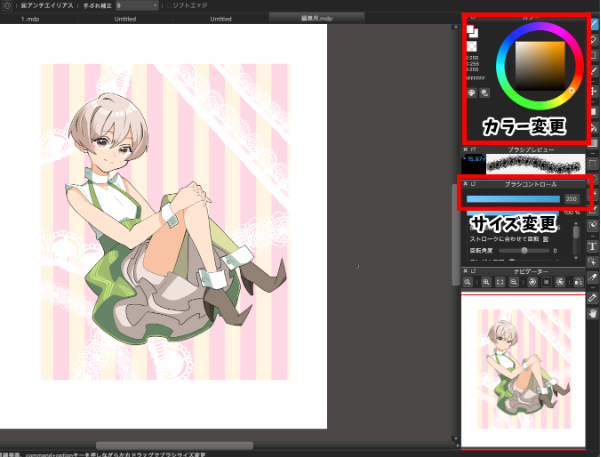Flip canvas view in Navigator

[x=578, y=282]
